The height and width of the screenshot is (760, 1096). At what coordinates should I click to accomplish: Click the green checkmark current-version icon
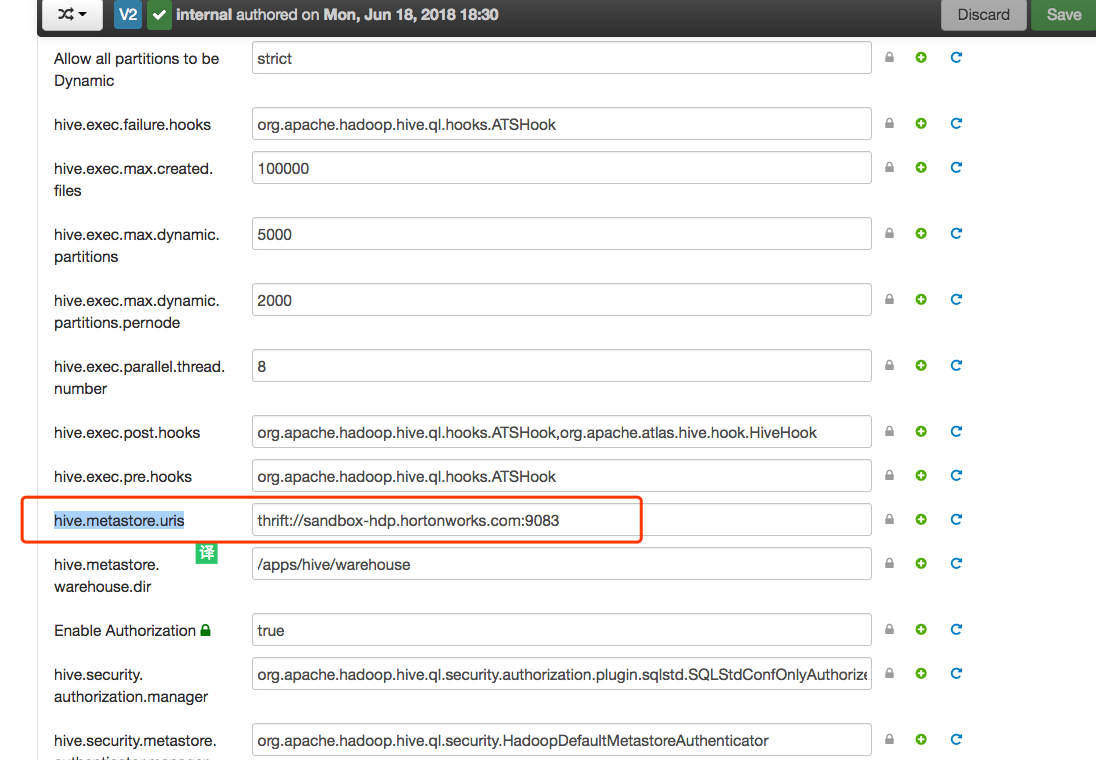(159, 15)
